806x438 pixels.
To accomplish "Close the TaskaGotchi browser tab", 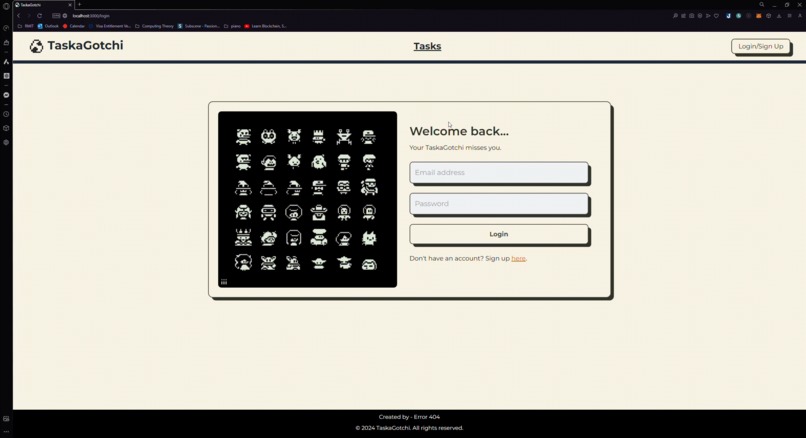I will click(70, 5).
